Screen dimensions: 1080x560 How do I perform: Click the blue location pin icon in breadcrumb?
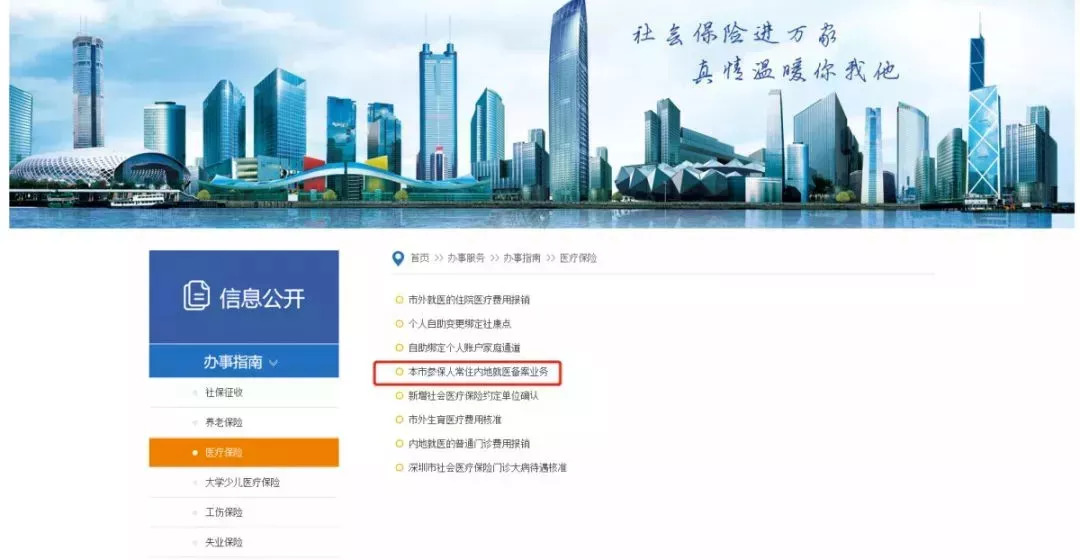397,258
